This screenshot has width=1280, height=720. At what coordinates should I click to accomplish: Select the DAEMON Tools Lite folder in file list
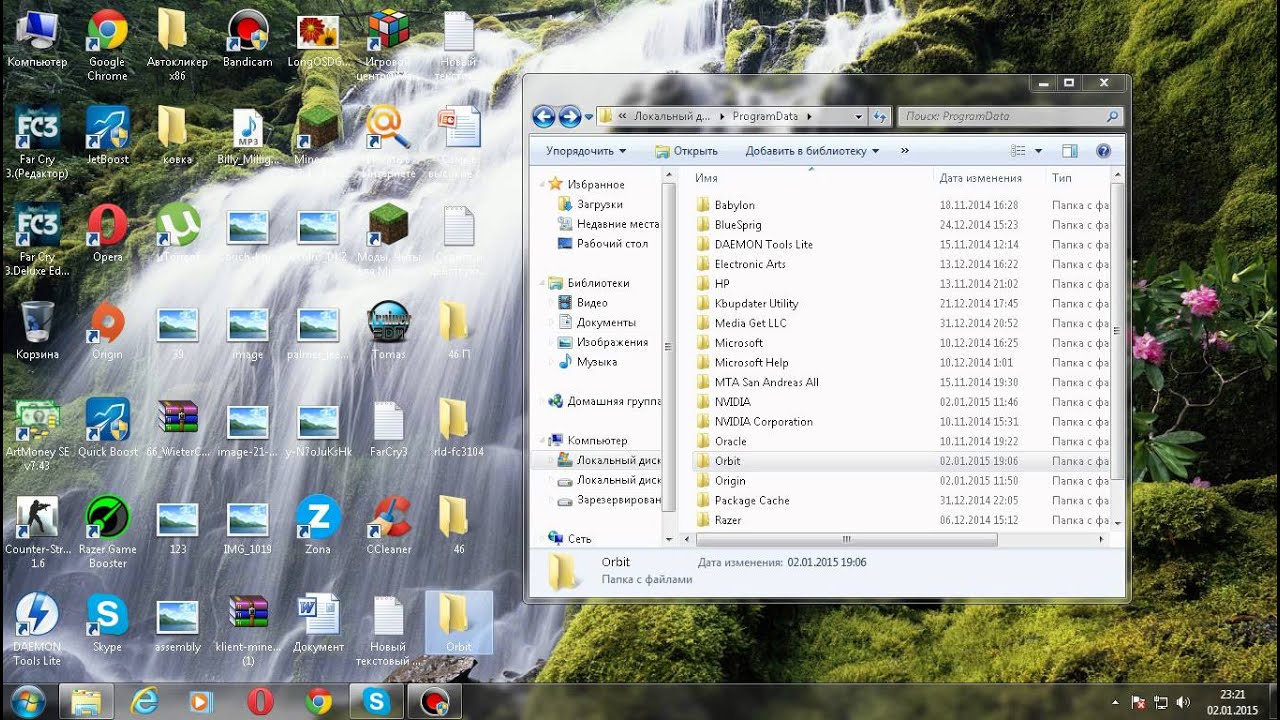click(x=754, y=244)
